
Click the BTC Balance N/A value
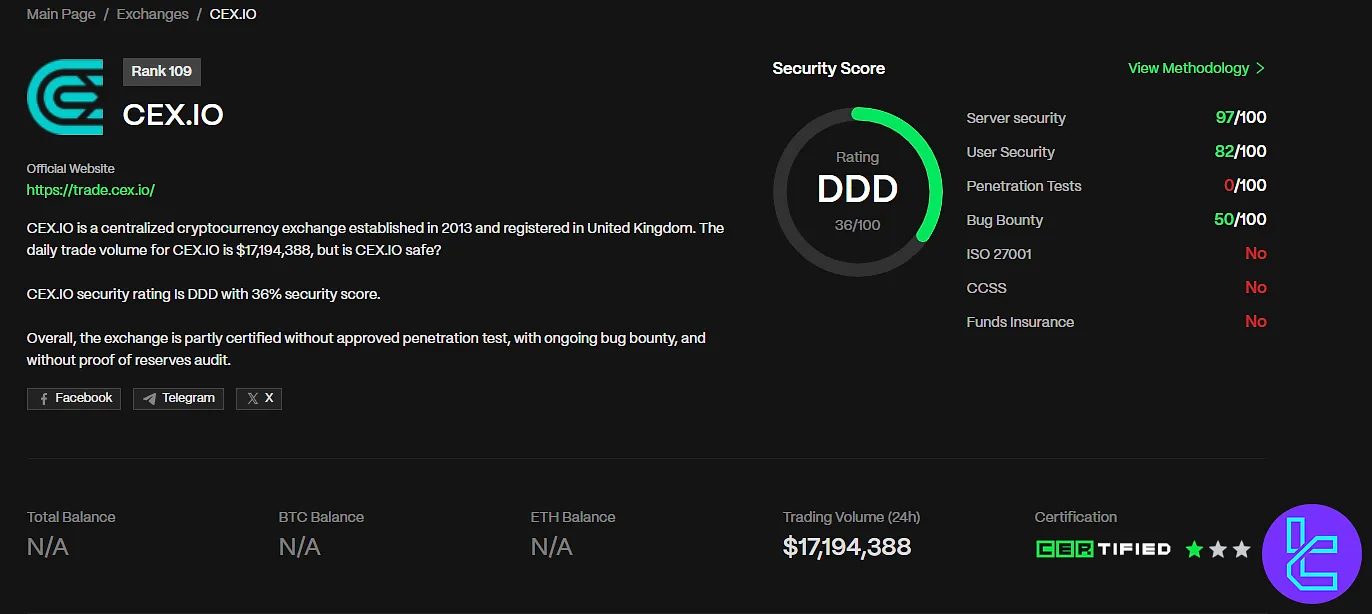[300, 547]
